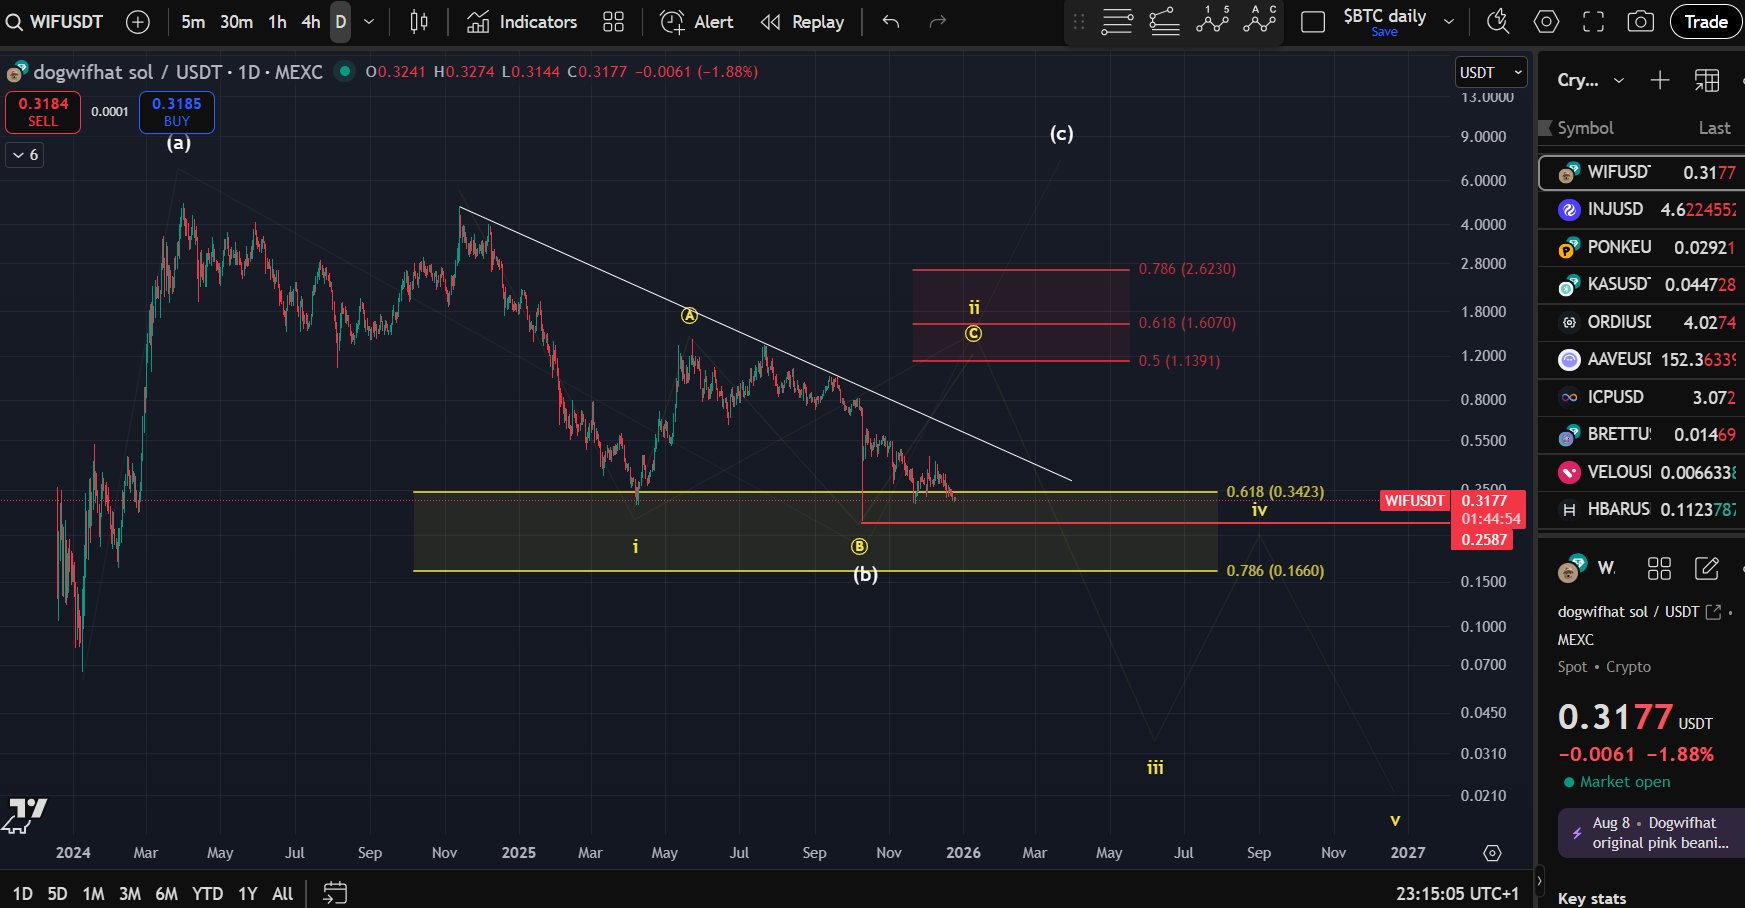Select INJUSD row in the watchlist
This screenshot has width=1745, height=908.
pyautogui.click(x=1641, y=209)
